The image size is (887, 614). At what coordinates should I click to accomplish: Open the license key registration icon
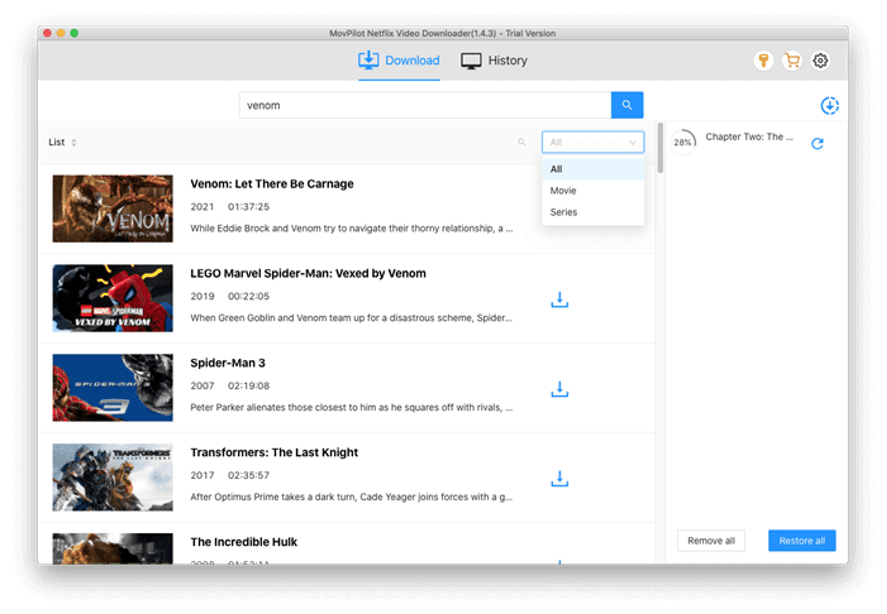tap(763, 60)
